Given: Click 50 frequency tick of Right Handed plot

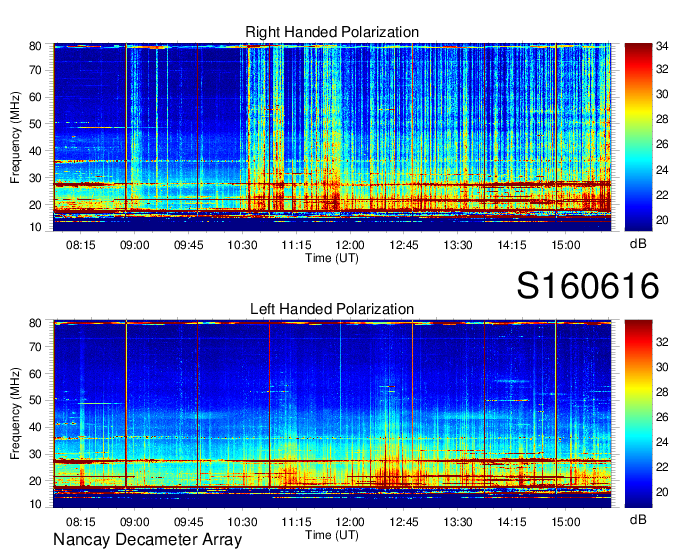Looking at the screenshot, I should (35, 124).
